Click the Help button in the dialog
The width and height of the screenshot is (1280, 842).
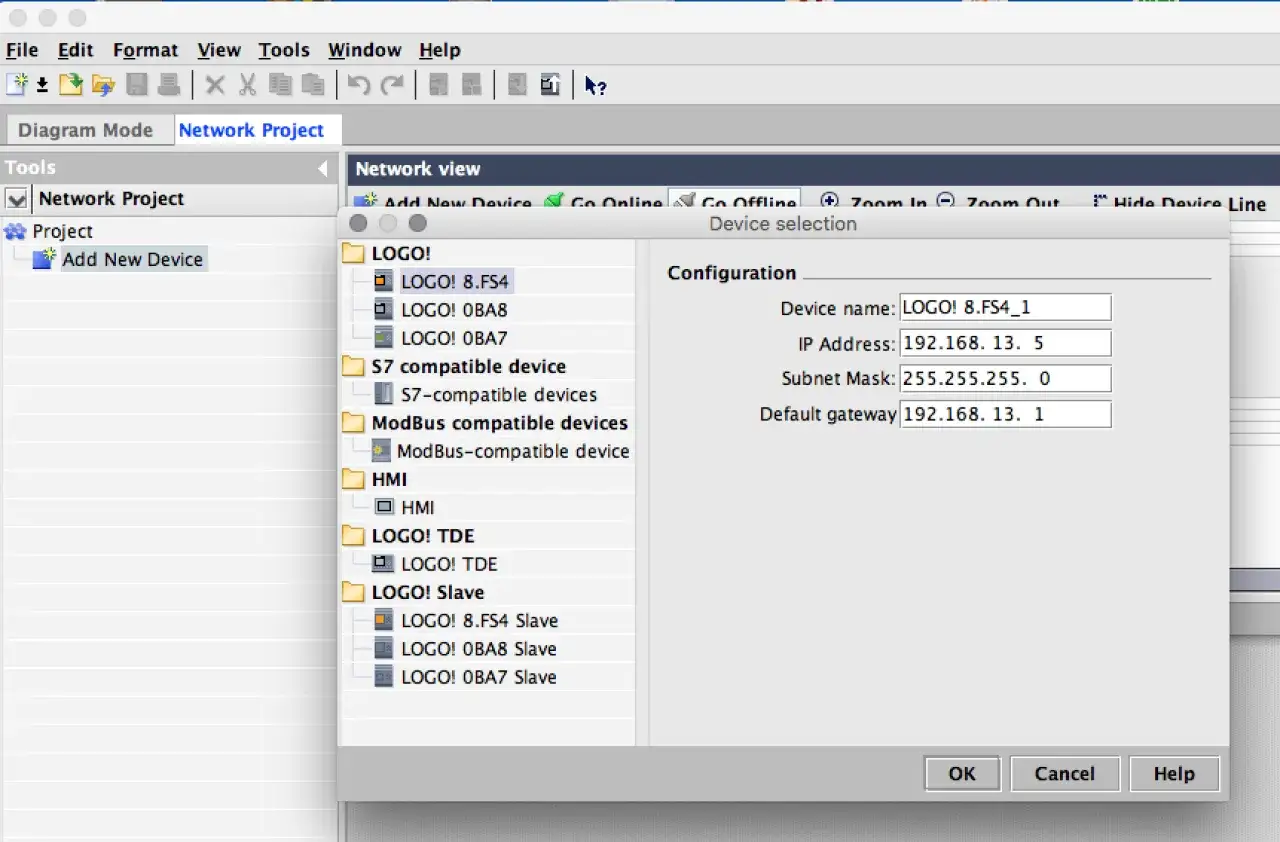coord(1174,773)
